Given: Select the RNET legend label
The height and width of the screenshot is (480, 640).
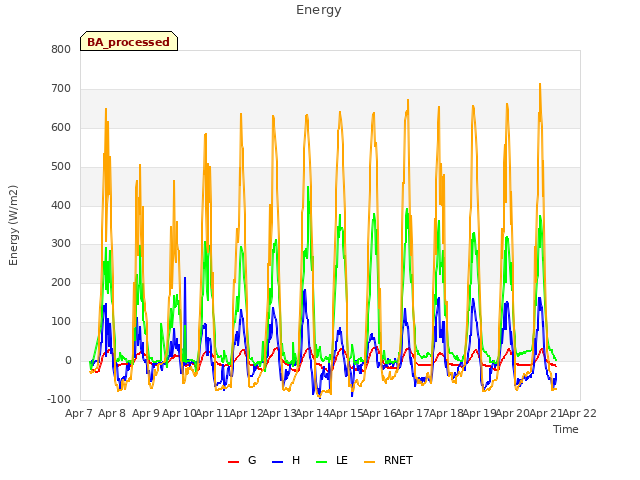Looking at the screenshot, I should pos(398,460).
